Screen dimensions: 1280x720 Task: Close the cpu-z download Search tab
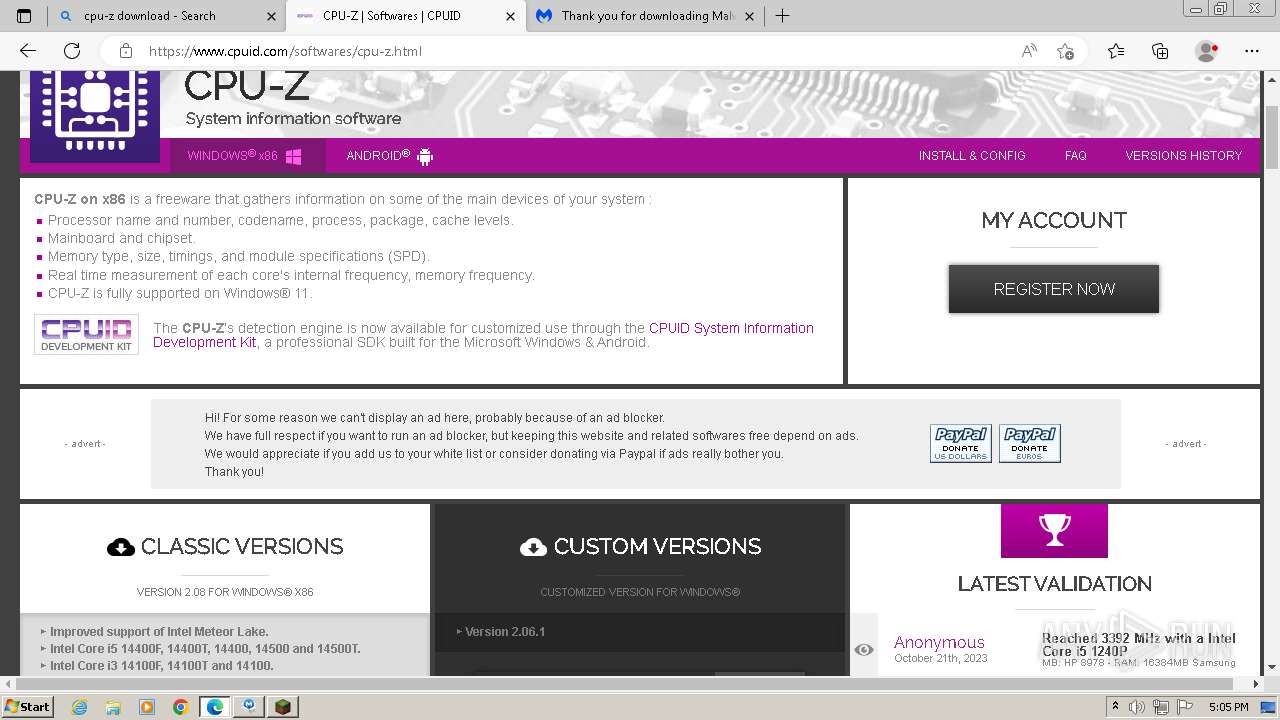point(271,16)
